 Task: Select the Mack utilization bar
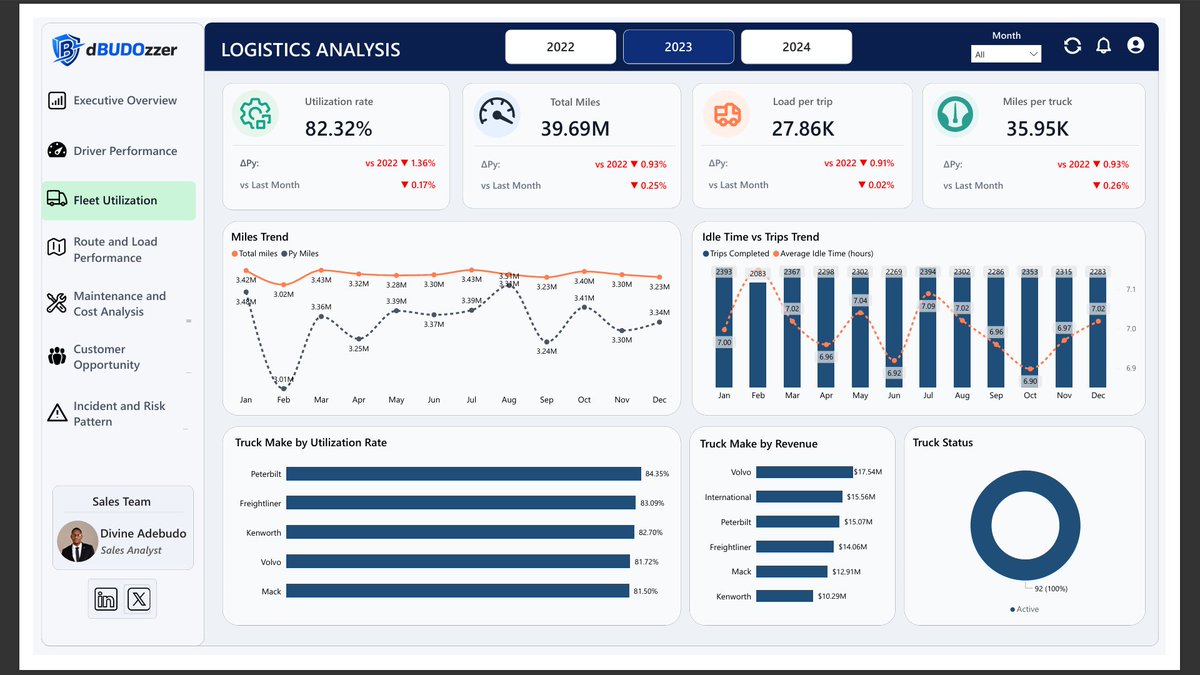pos(458,591)
